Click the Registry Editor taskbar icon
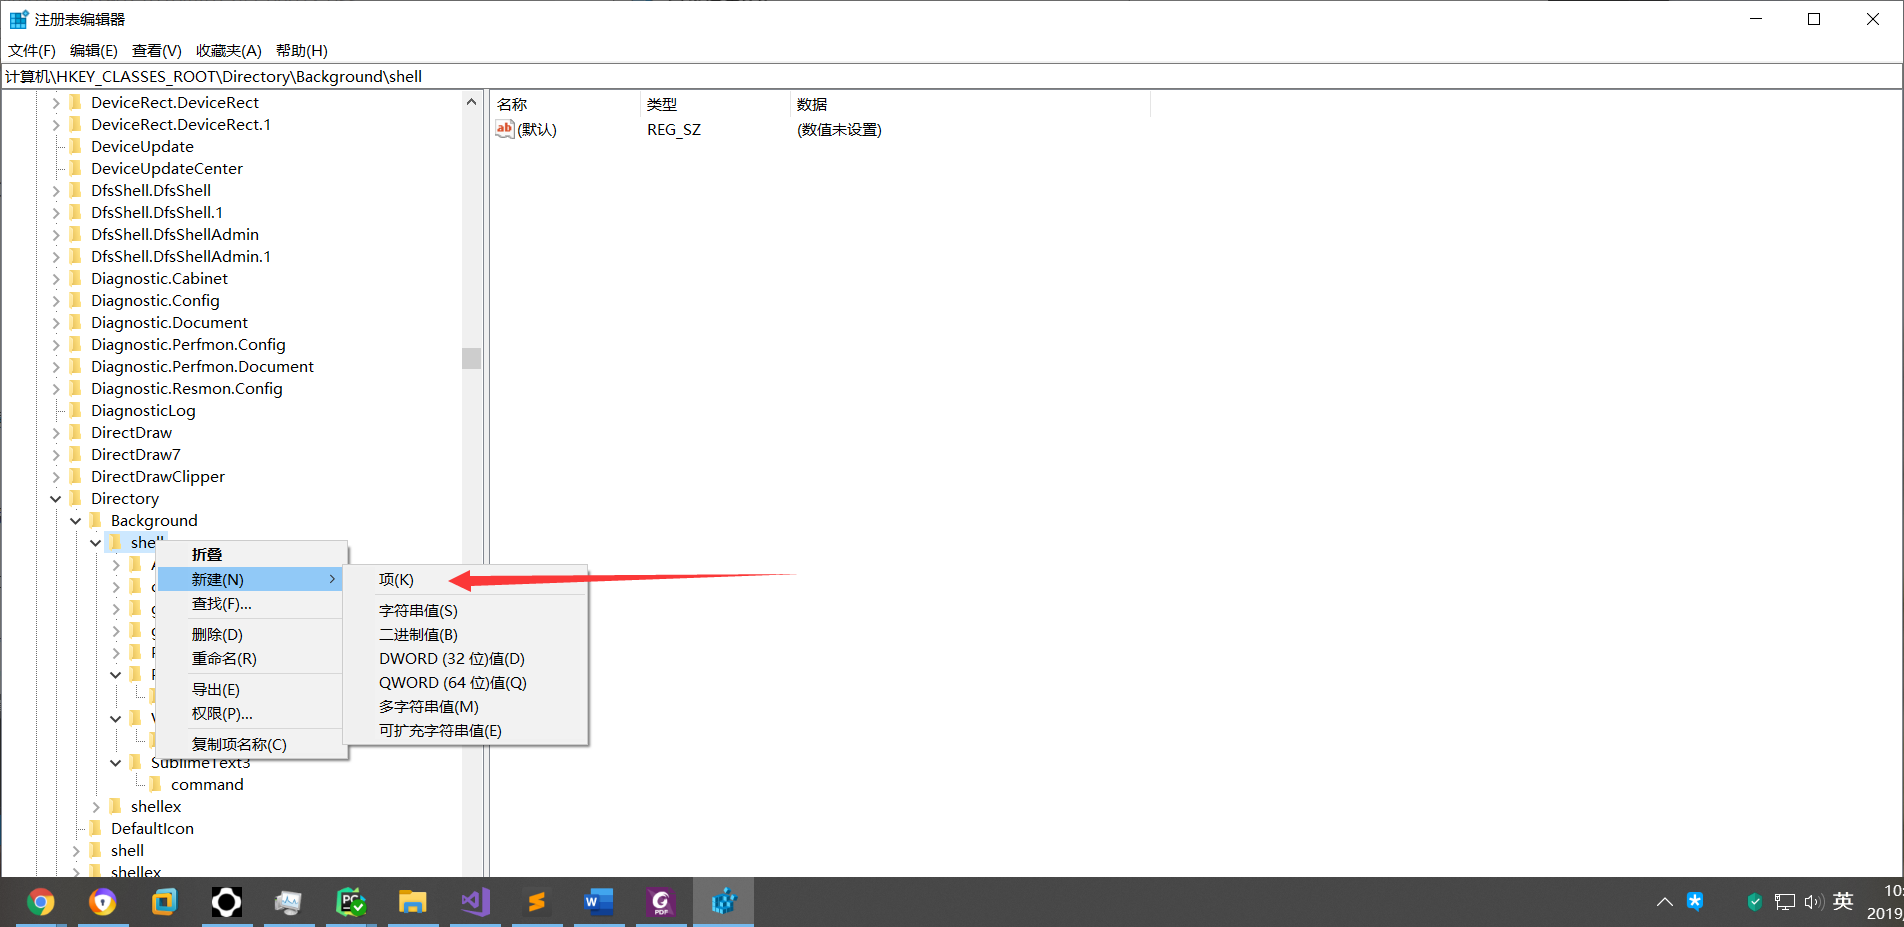 pos(724,902)
